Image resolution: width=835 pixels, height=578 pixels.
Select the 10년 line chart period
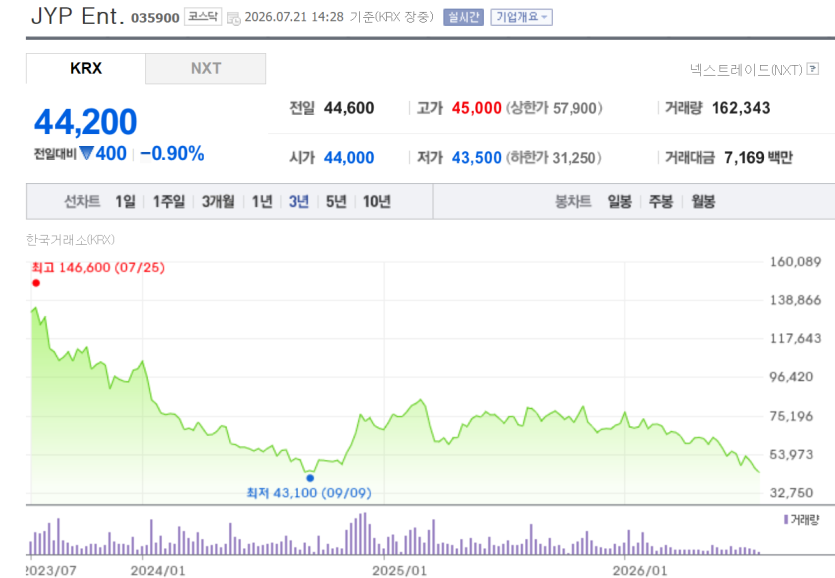[x=376, y=201]
